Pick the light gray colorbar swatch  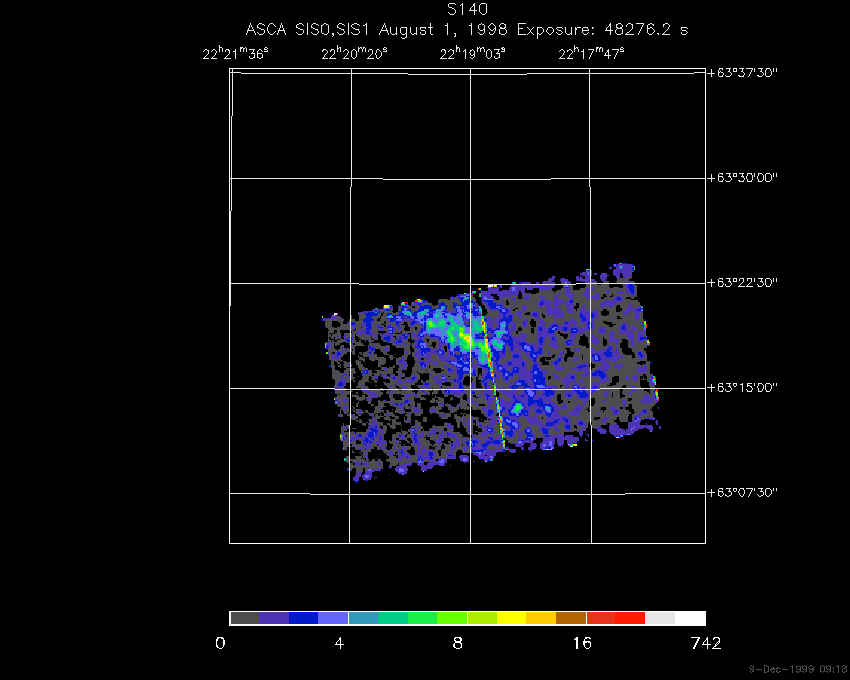(x=660, y=618)
